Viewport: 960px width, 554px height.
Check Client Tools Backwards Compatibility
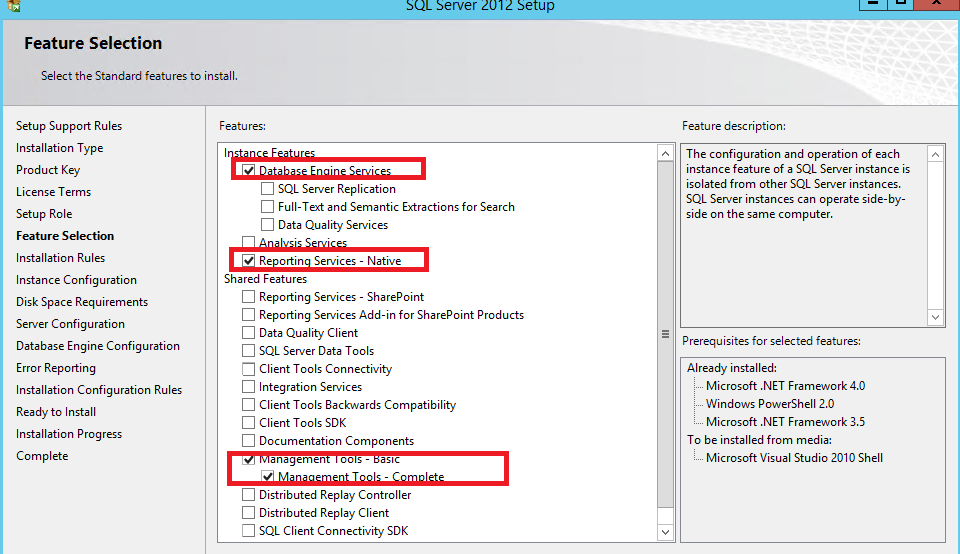coord(249,405)
